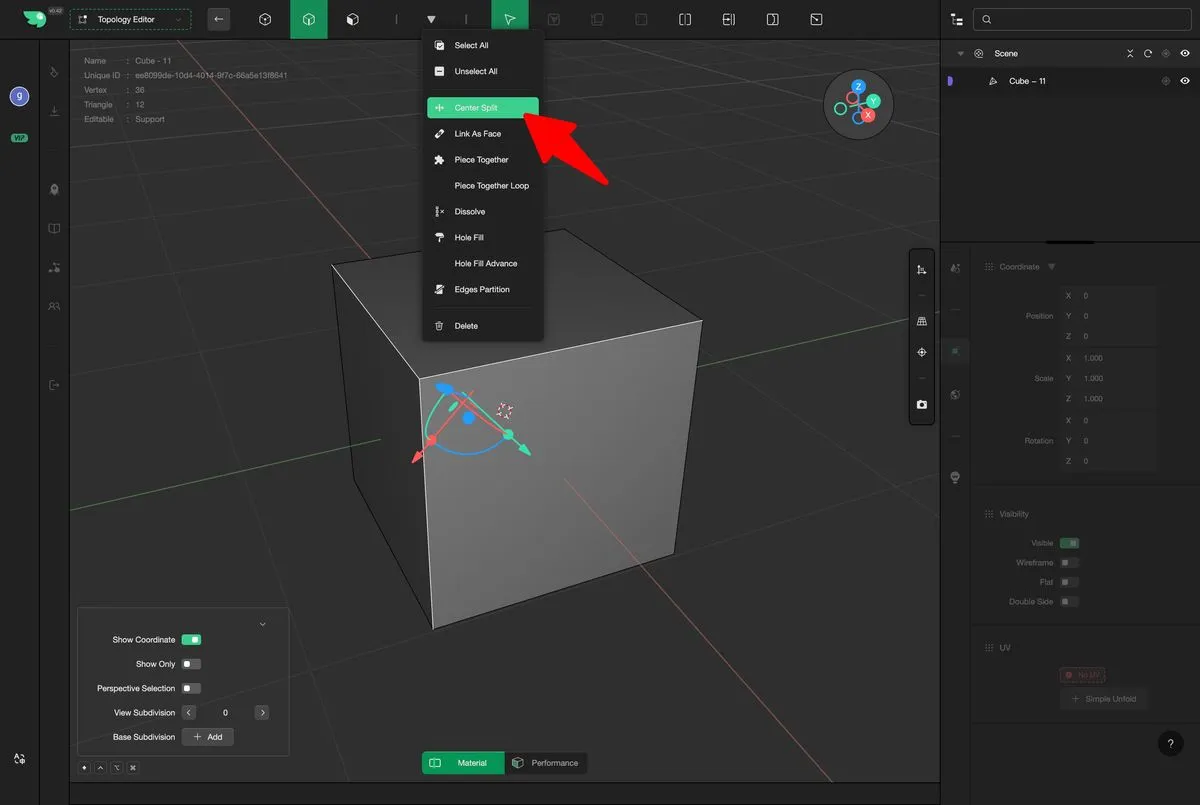Open the help question mark button
The image size is (1200, 805).
point(1170,743)
